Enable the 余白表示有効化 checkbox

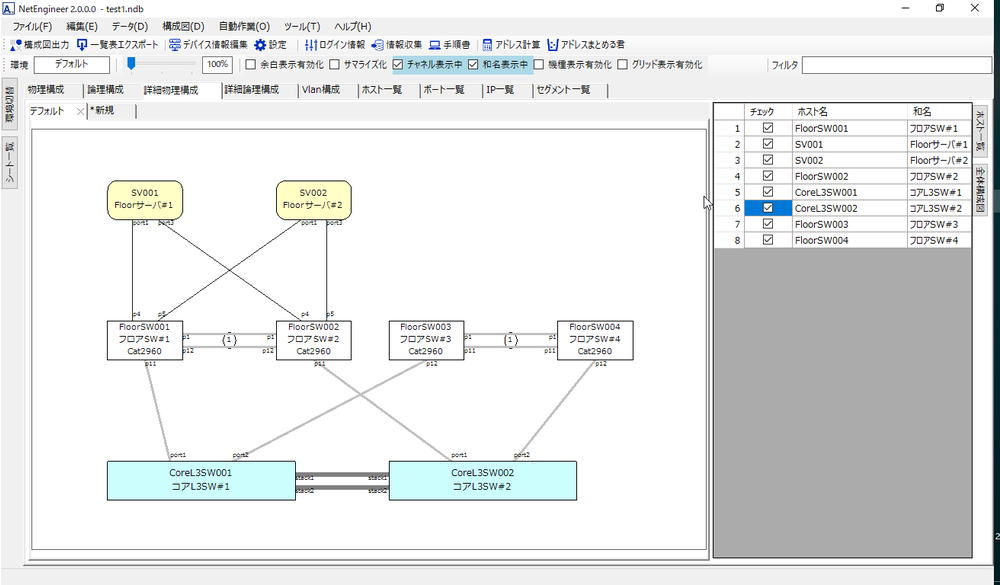(x=251, y=65)
